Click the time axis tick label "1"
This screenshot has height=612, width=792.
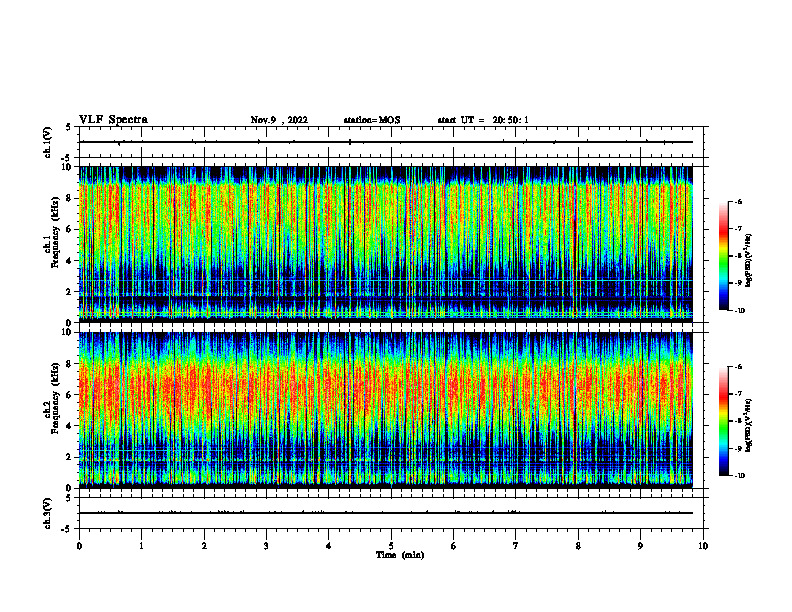tap(141, 546)
